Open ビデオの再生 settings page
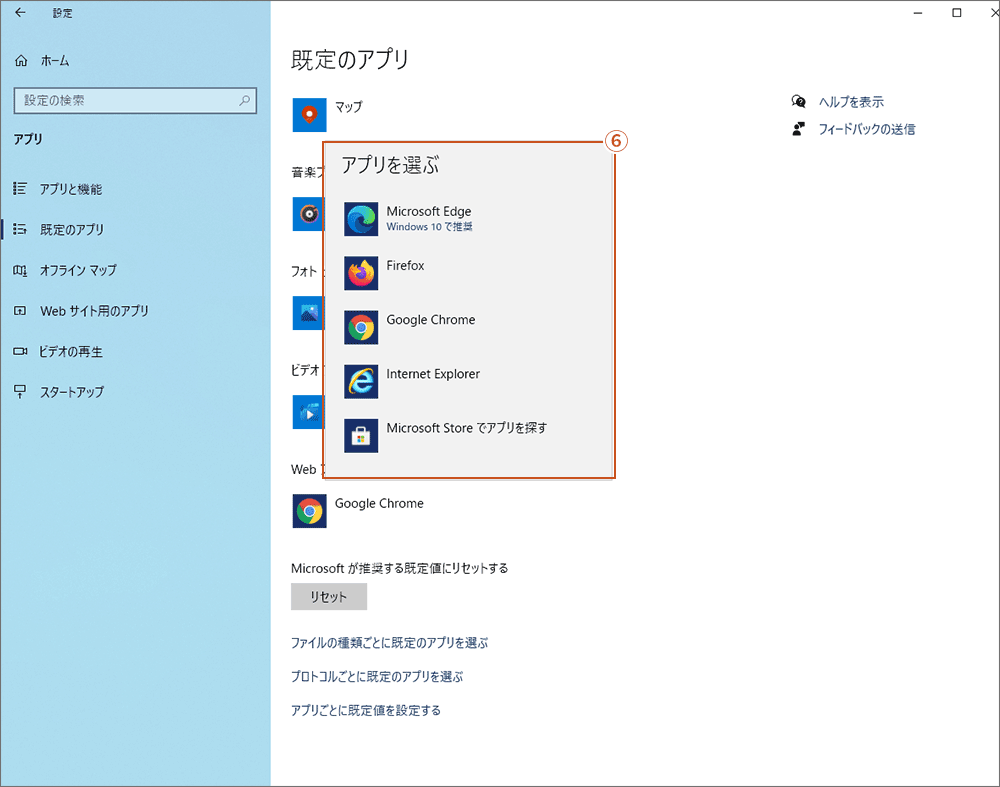The image size is (1000, 787). (71, 351)
